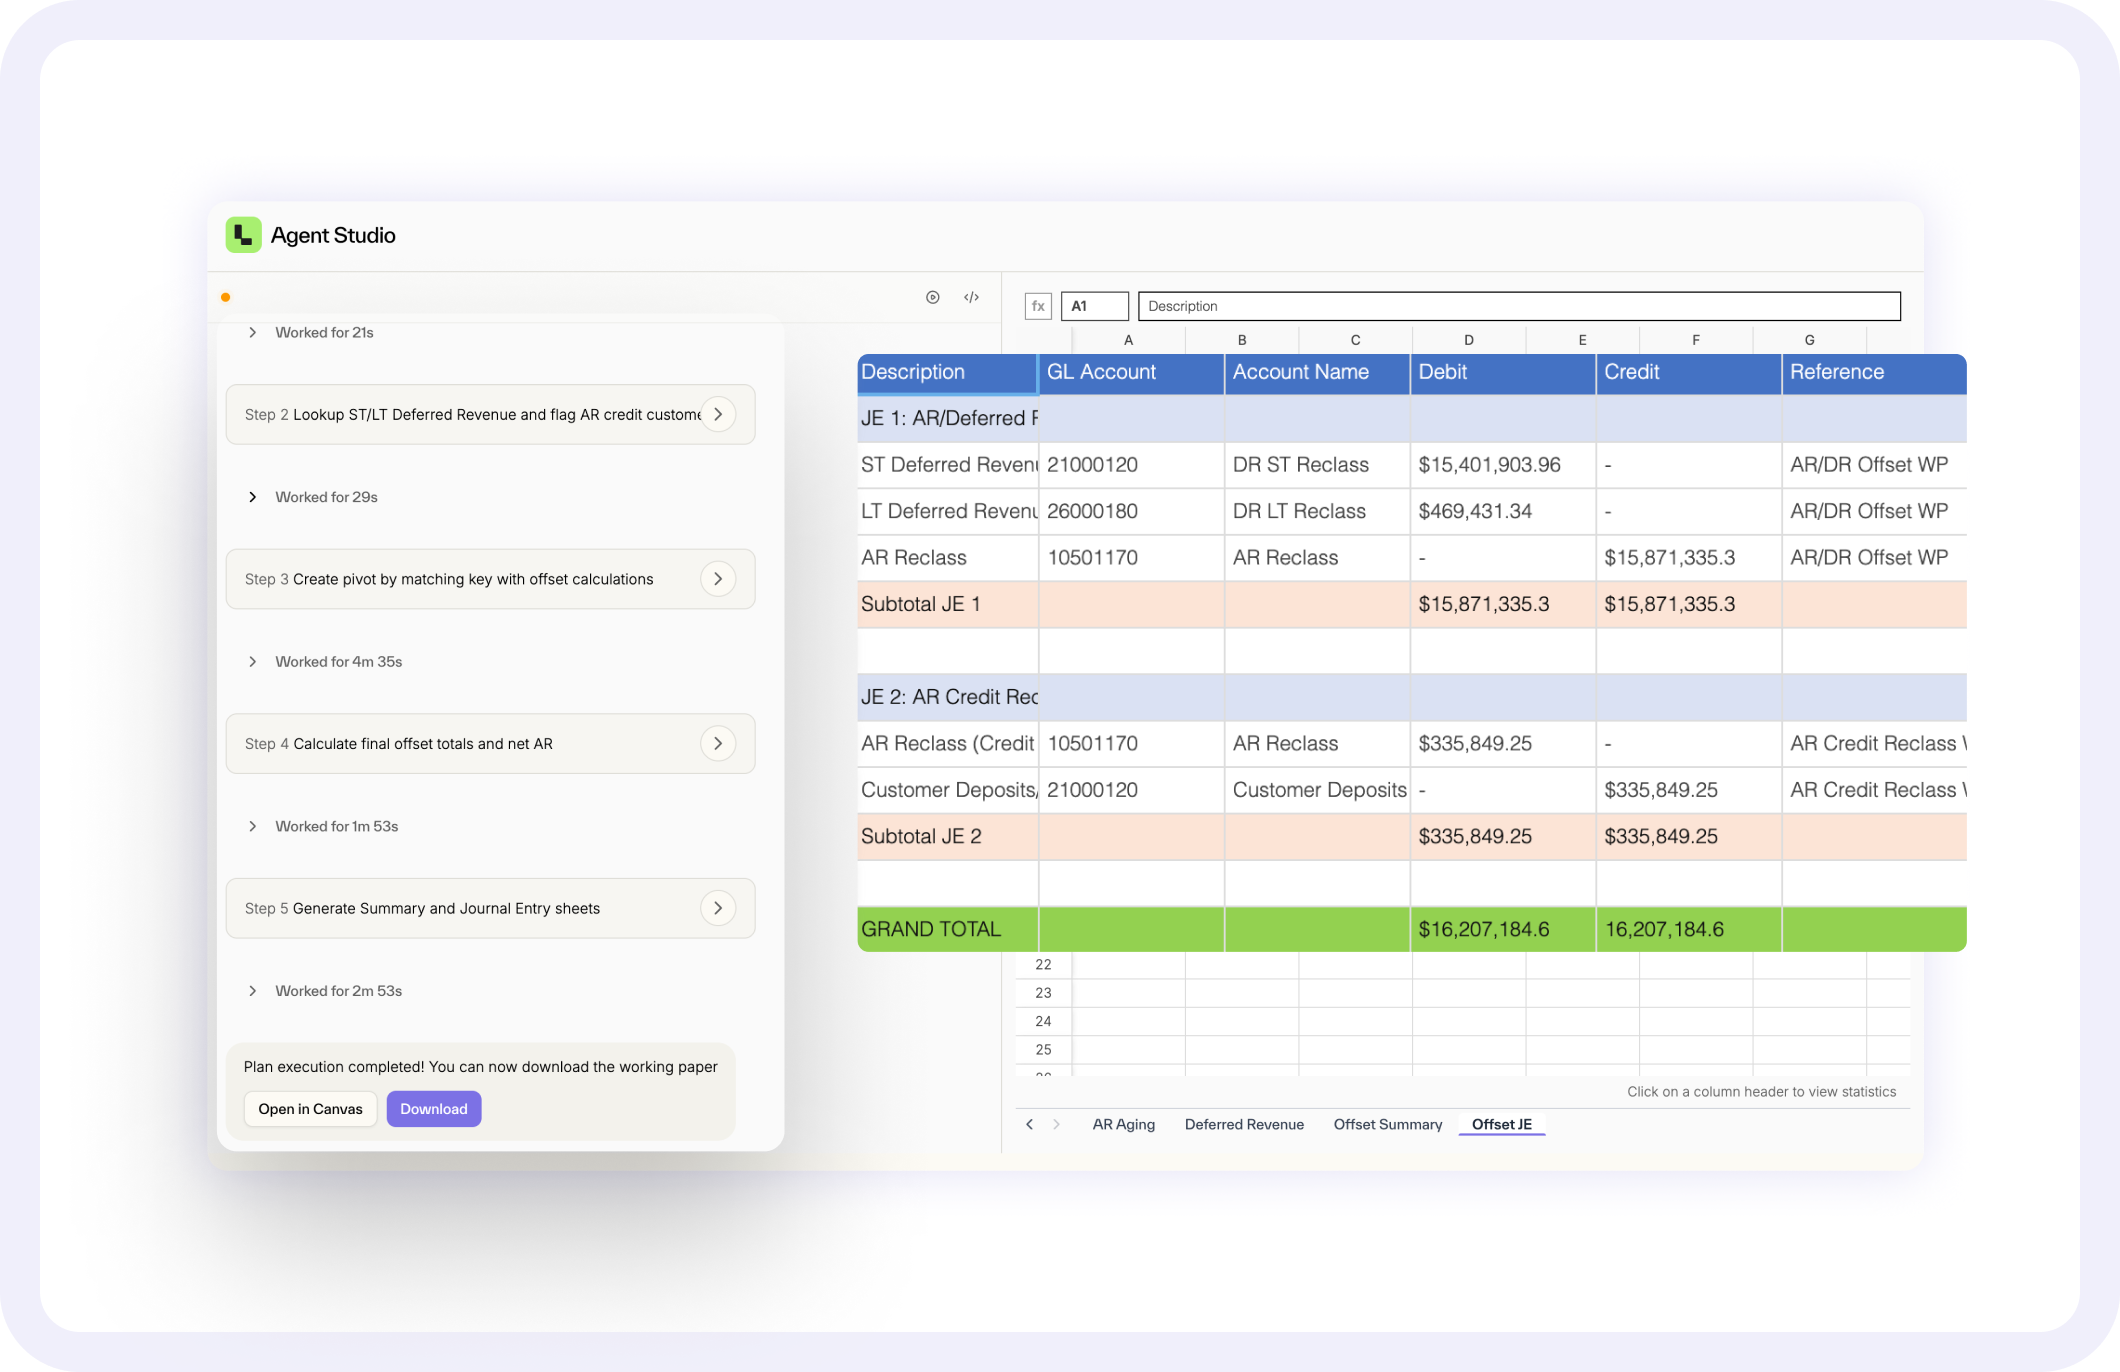Open the Deferred Revenue sheet tab
The image size is (2120, 1372).
click(x=1244, y=1124)
